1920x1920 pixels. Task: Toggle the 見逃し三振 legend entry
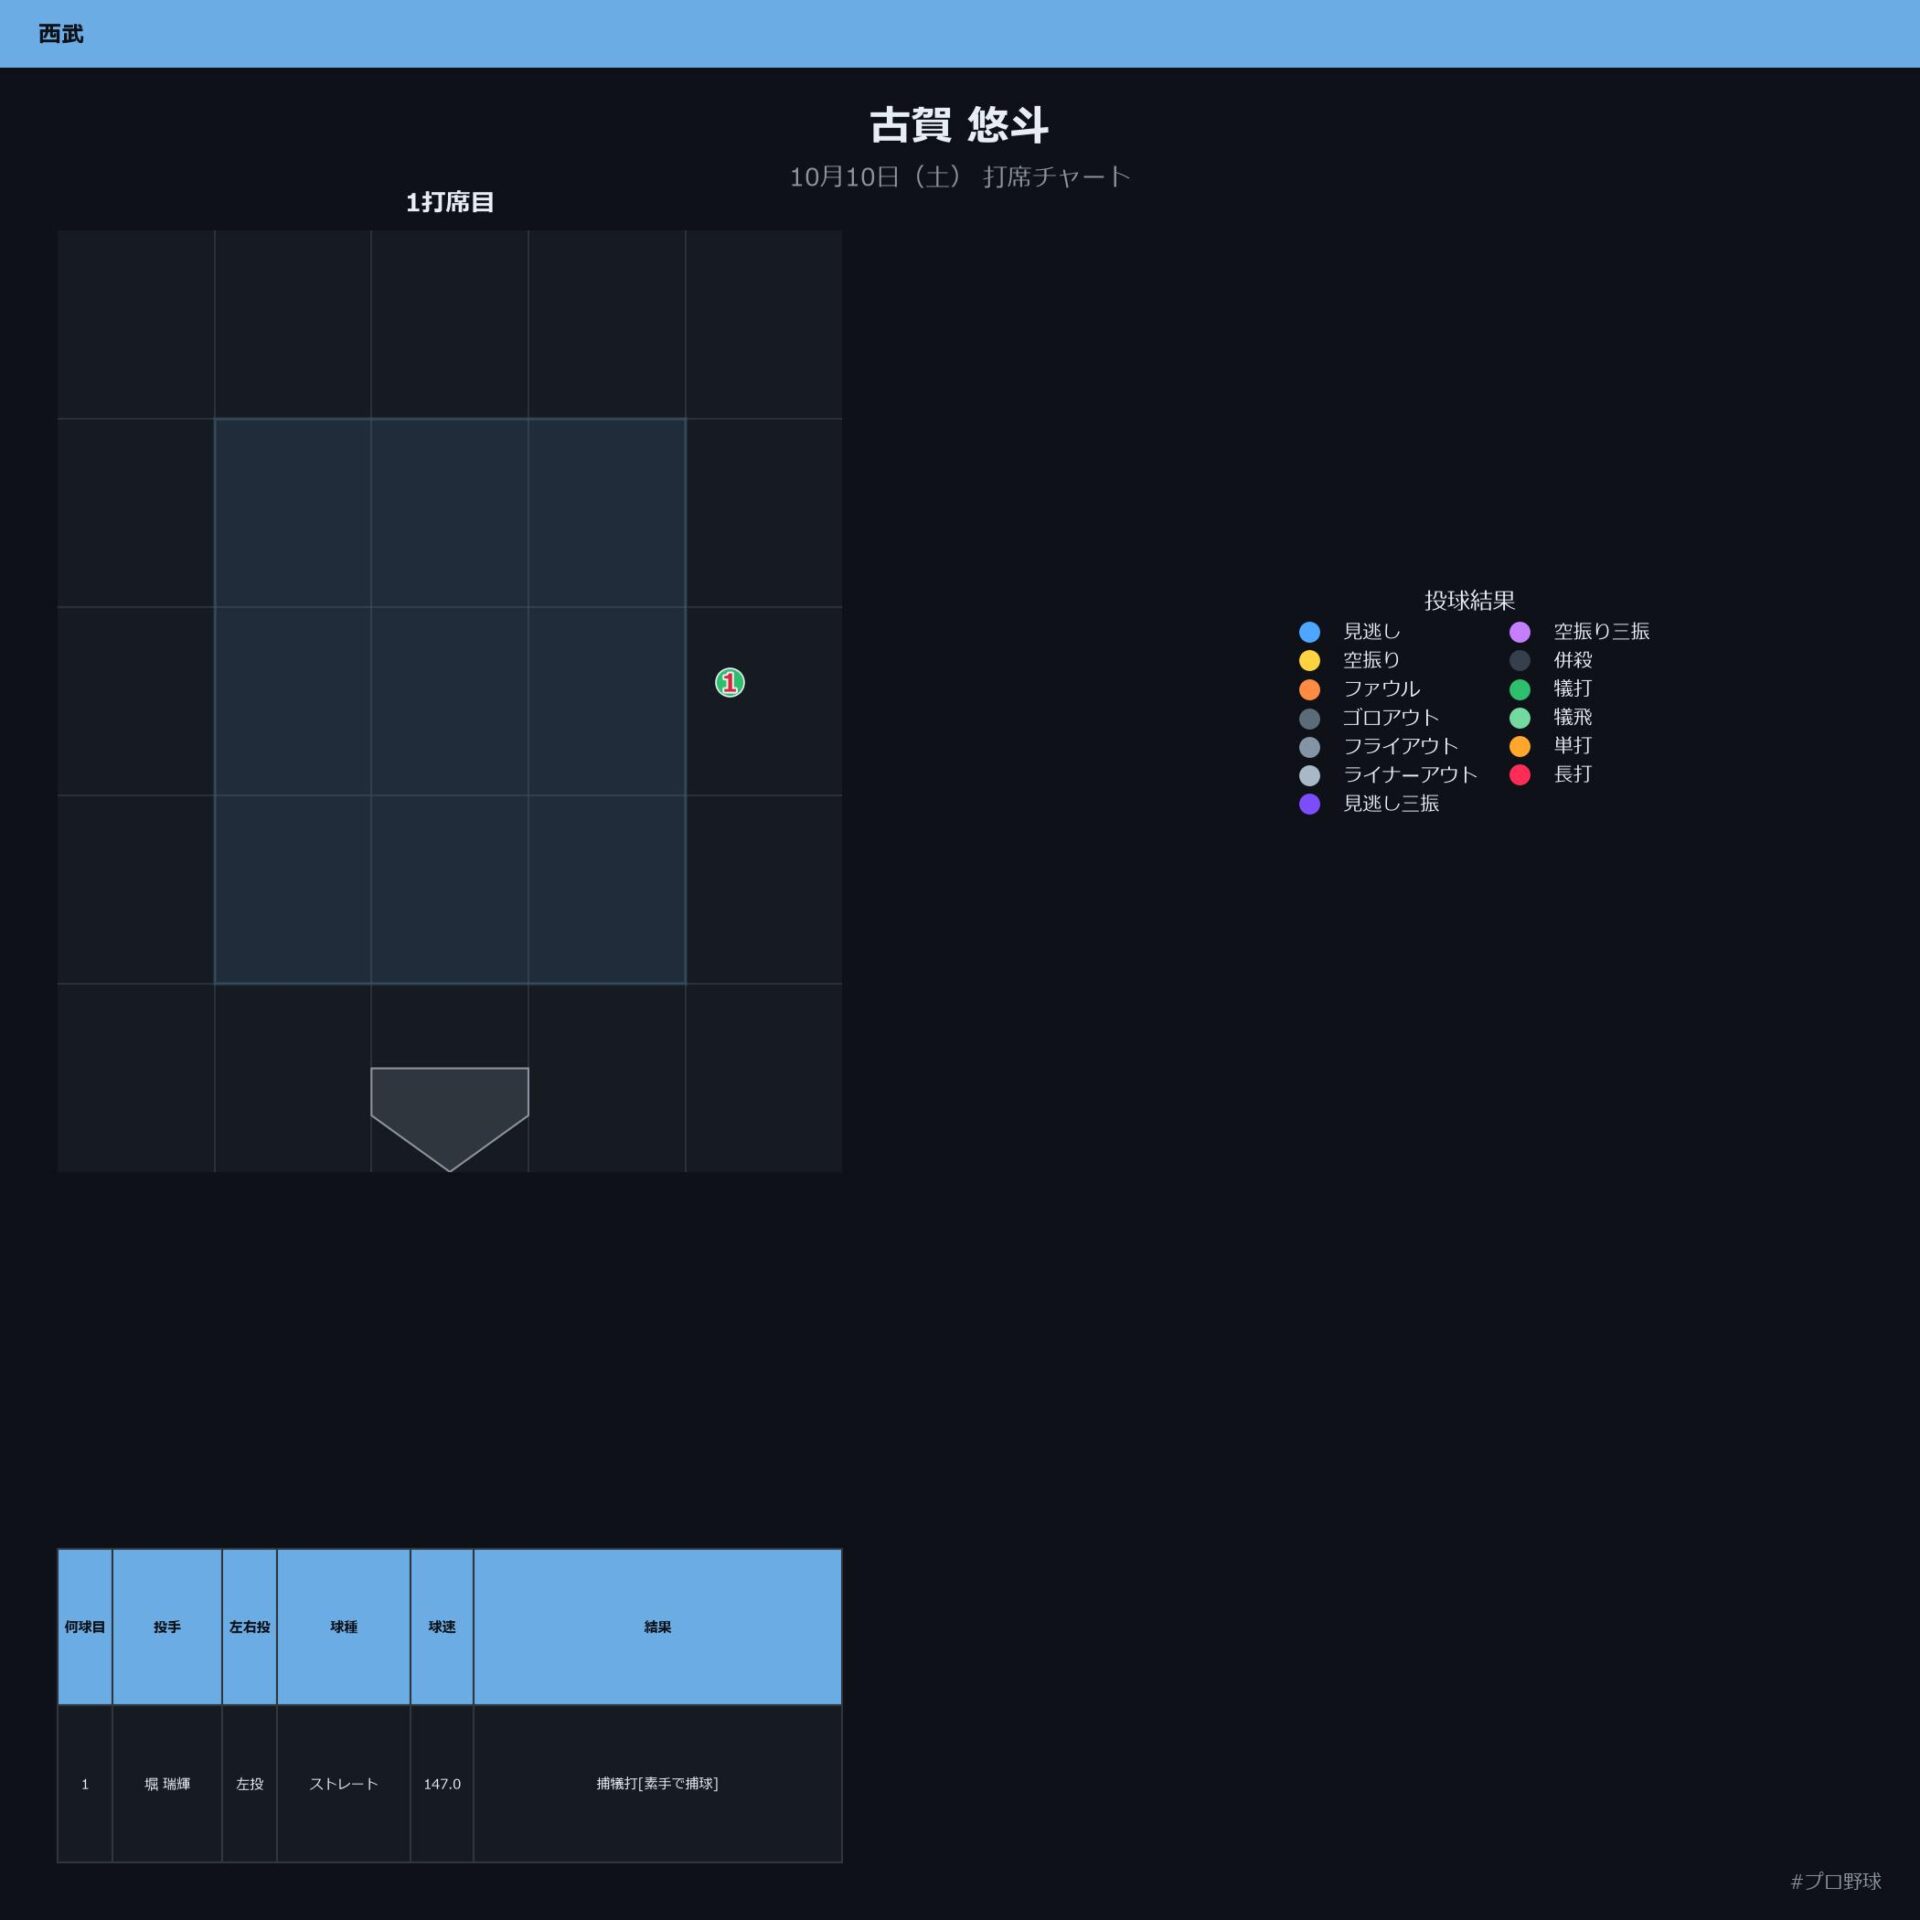[x=1368, y=804]
